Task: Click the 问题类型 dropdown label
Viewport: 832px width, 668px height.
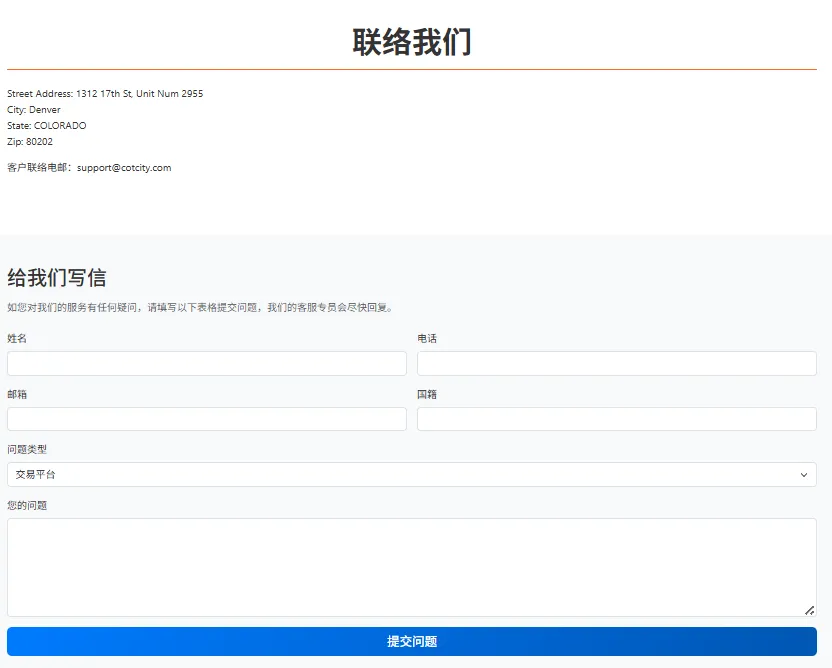Action: pyautogui.click(x=27, y=449)
